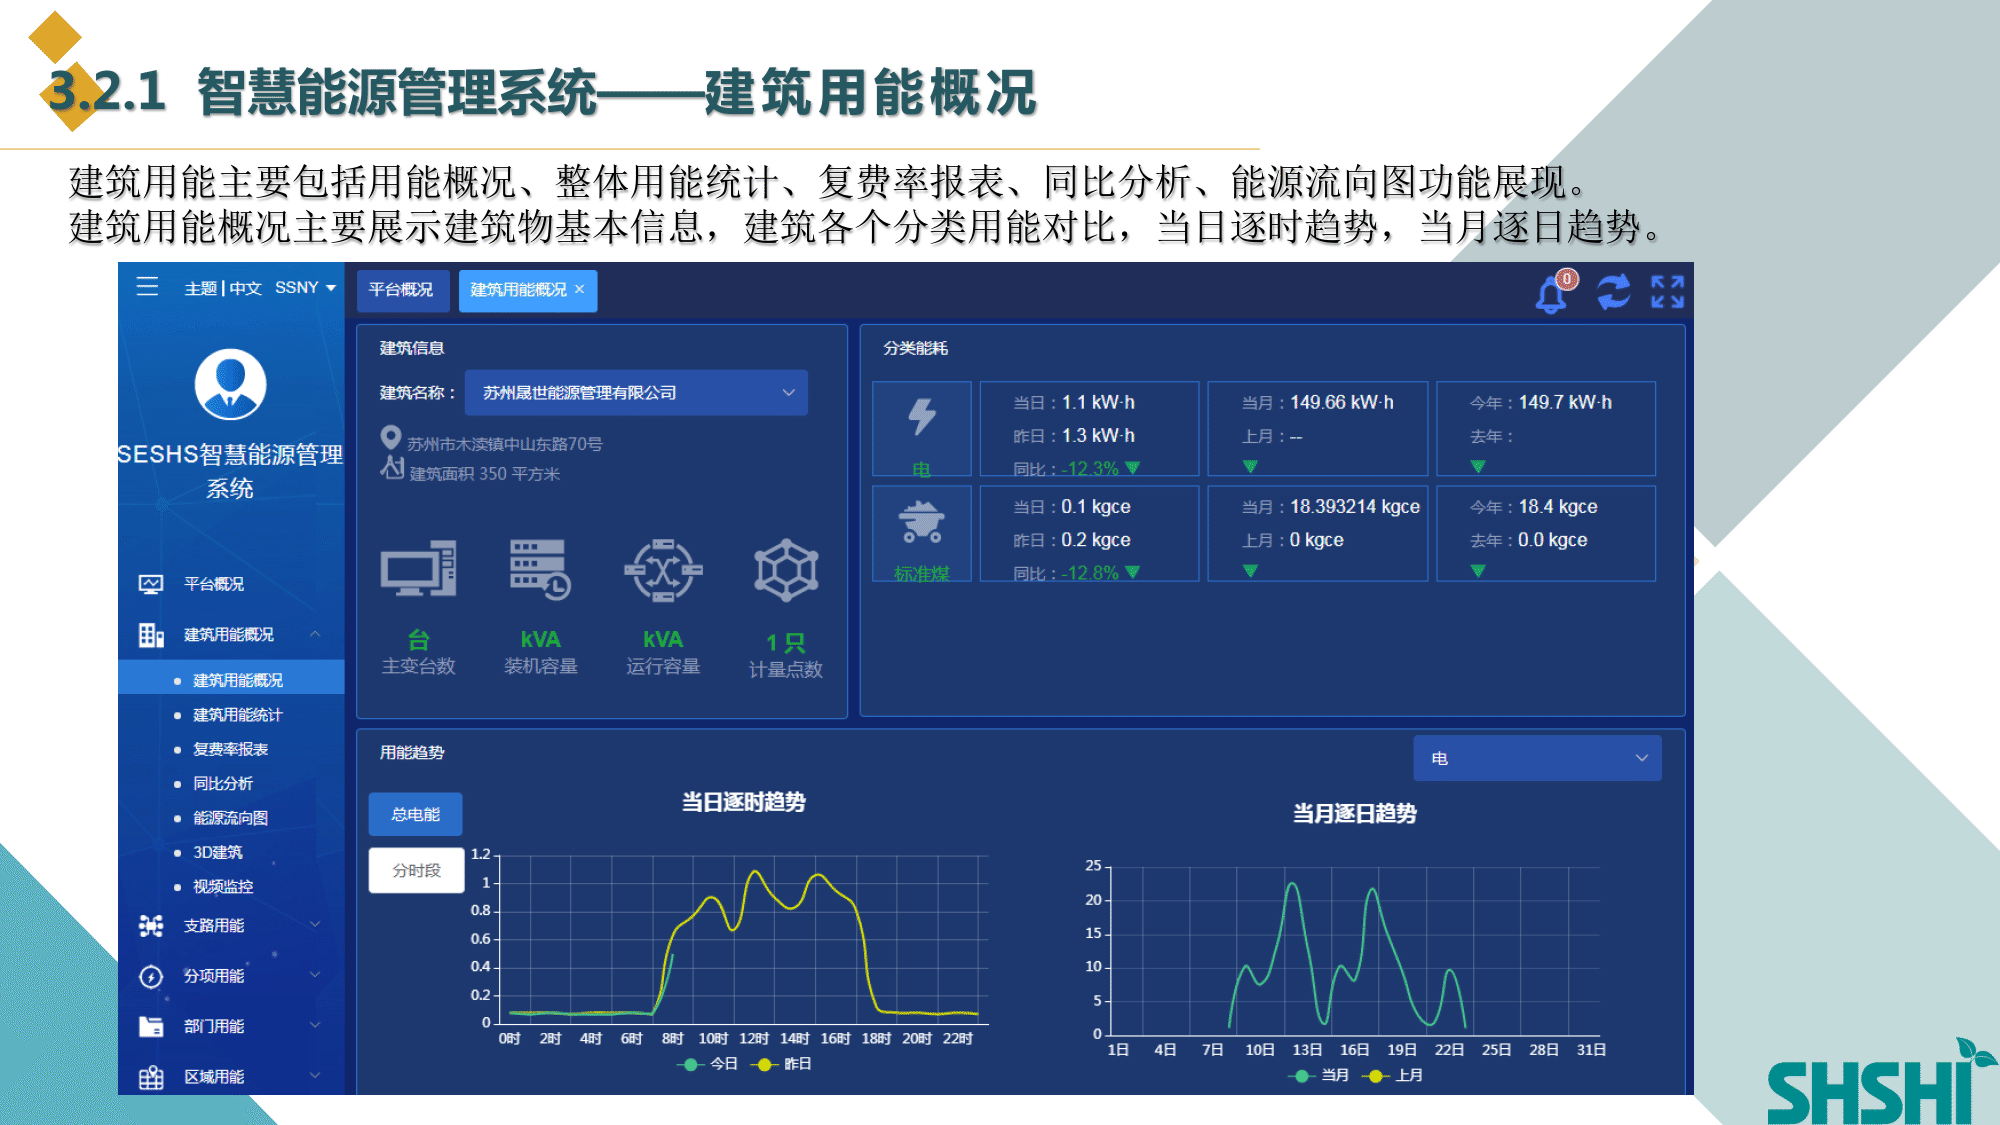Click the location pin icon by address
2000x1125 pixels.
click(391, 438)
